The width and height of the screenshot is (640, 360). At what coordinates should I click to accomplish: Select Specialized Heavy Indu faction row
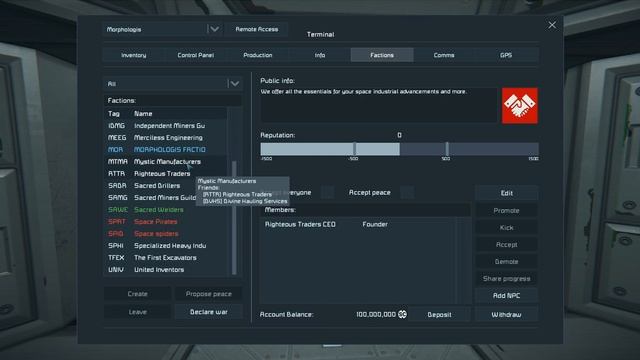tap(165, 246)
